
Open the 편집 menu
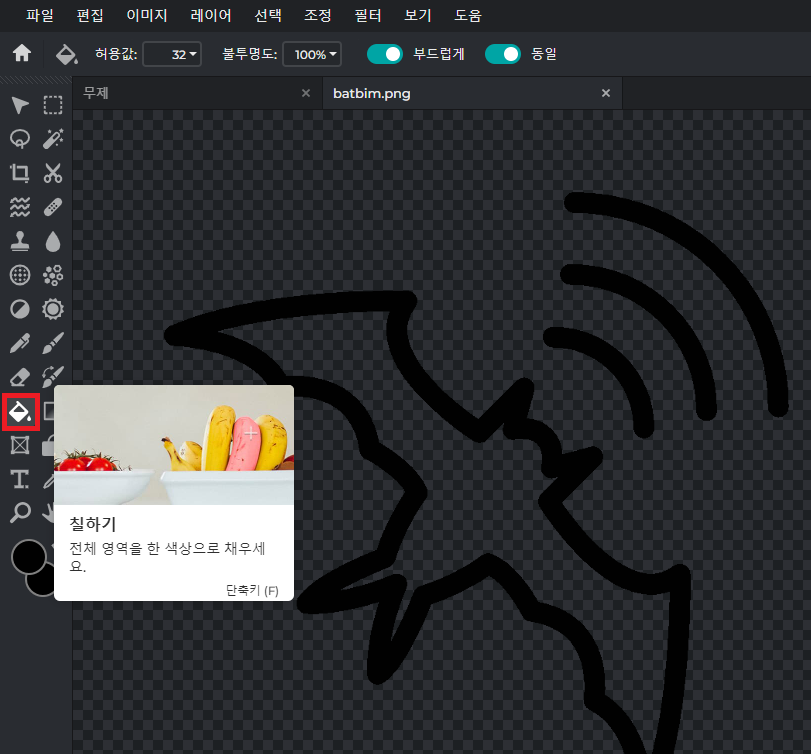coord(90,16)
